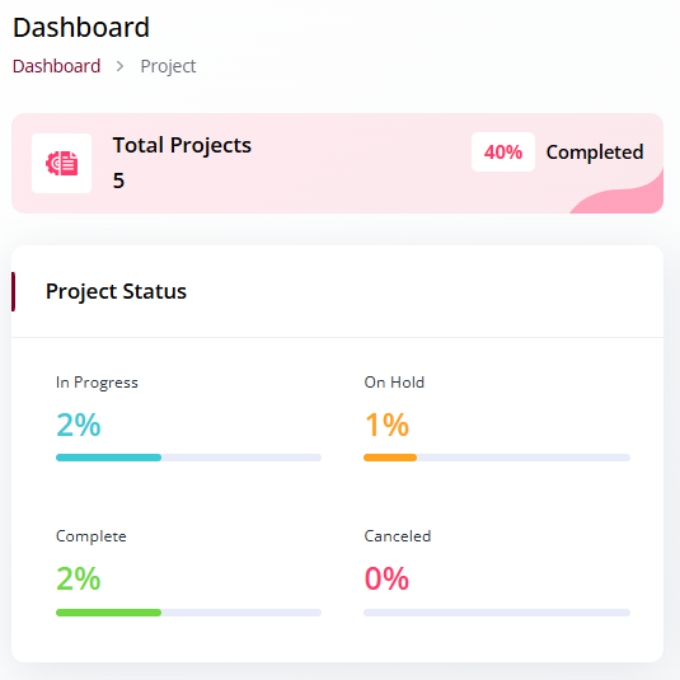This screenshot has height=680, width=680.
Task: Click the Complete green progress bar
Action: [x=189, y=612]
